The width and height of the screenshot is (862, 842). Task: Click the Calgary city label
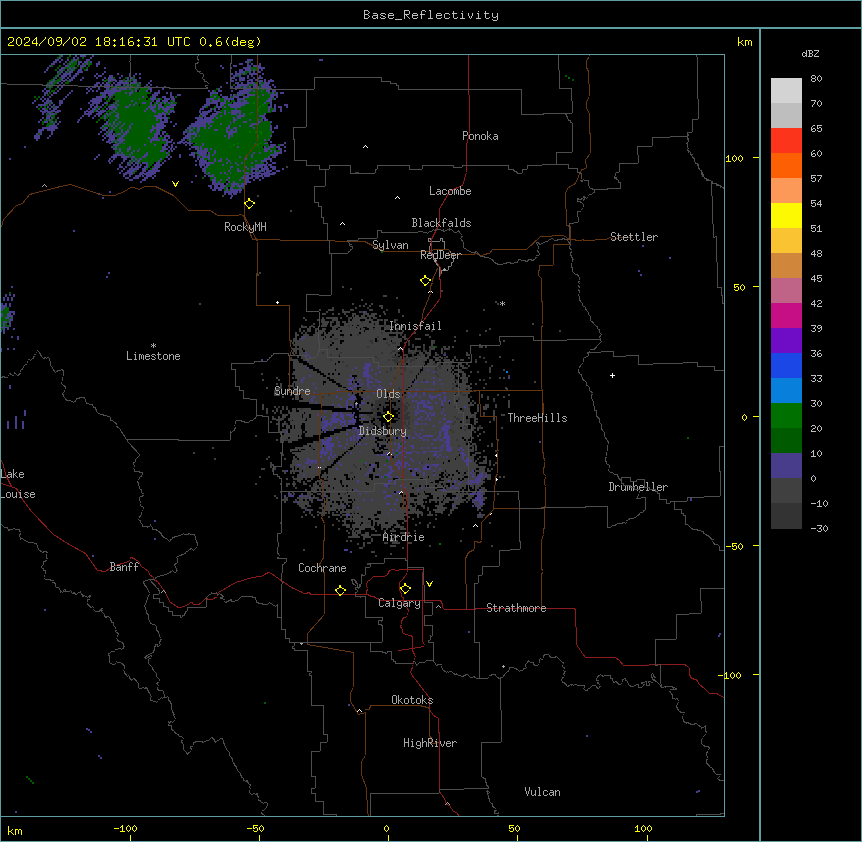point(399,603)
